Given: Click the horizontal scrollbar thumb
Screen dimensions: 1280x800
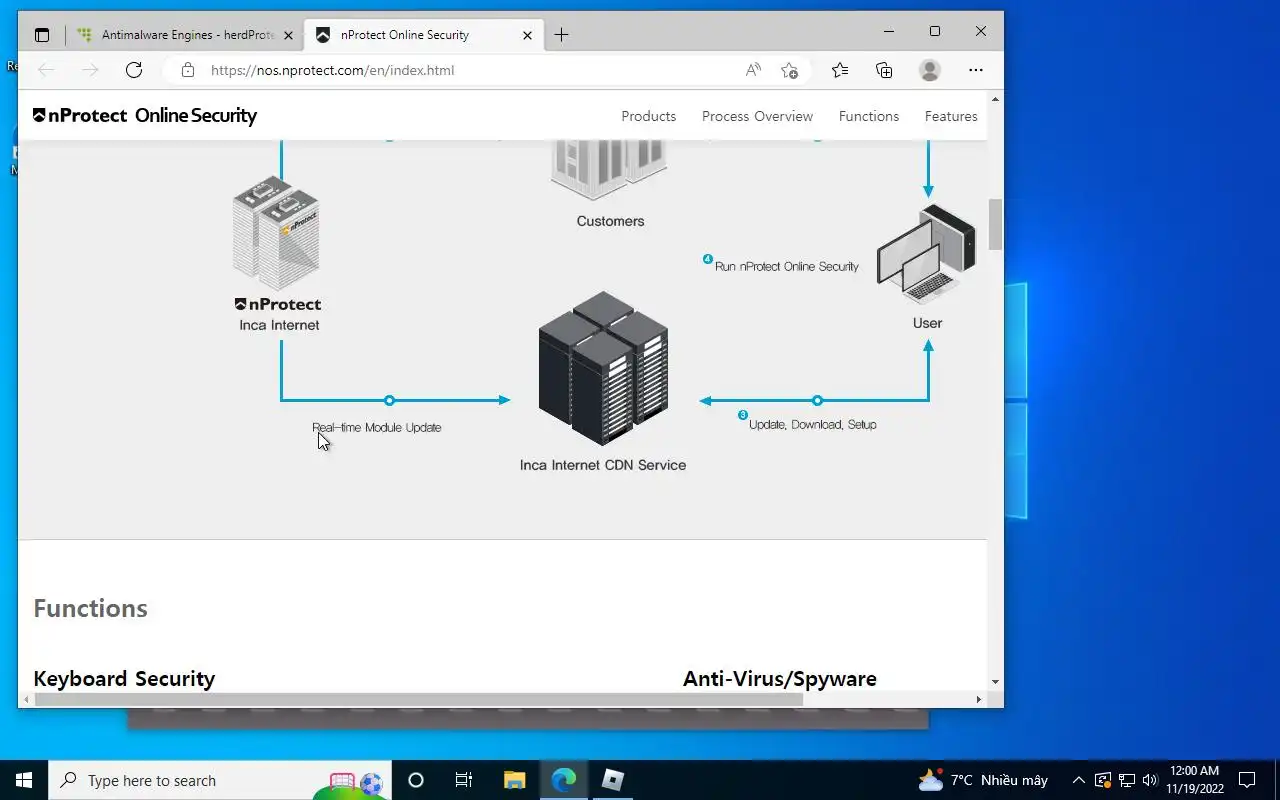Looking at the screenshot, I should 418,700.
